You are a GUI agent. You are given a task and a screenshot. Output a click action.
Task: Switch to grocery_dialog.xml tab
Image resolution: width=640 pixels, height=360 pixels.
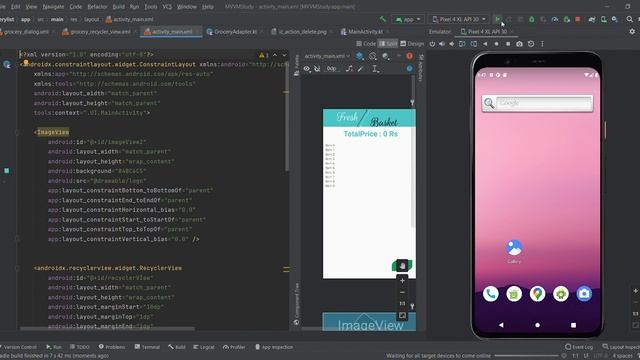25,31
